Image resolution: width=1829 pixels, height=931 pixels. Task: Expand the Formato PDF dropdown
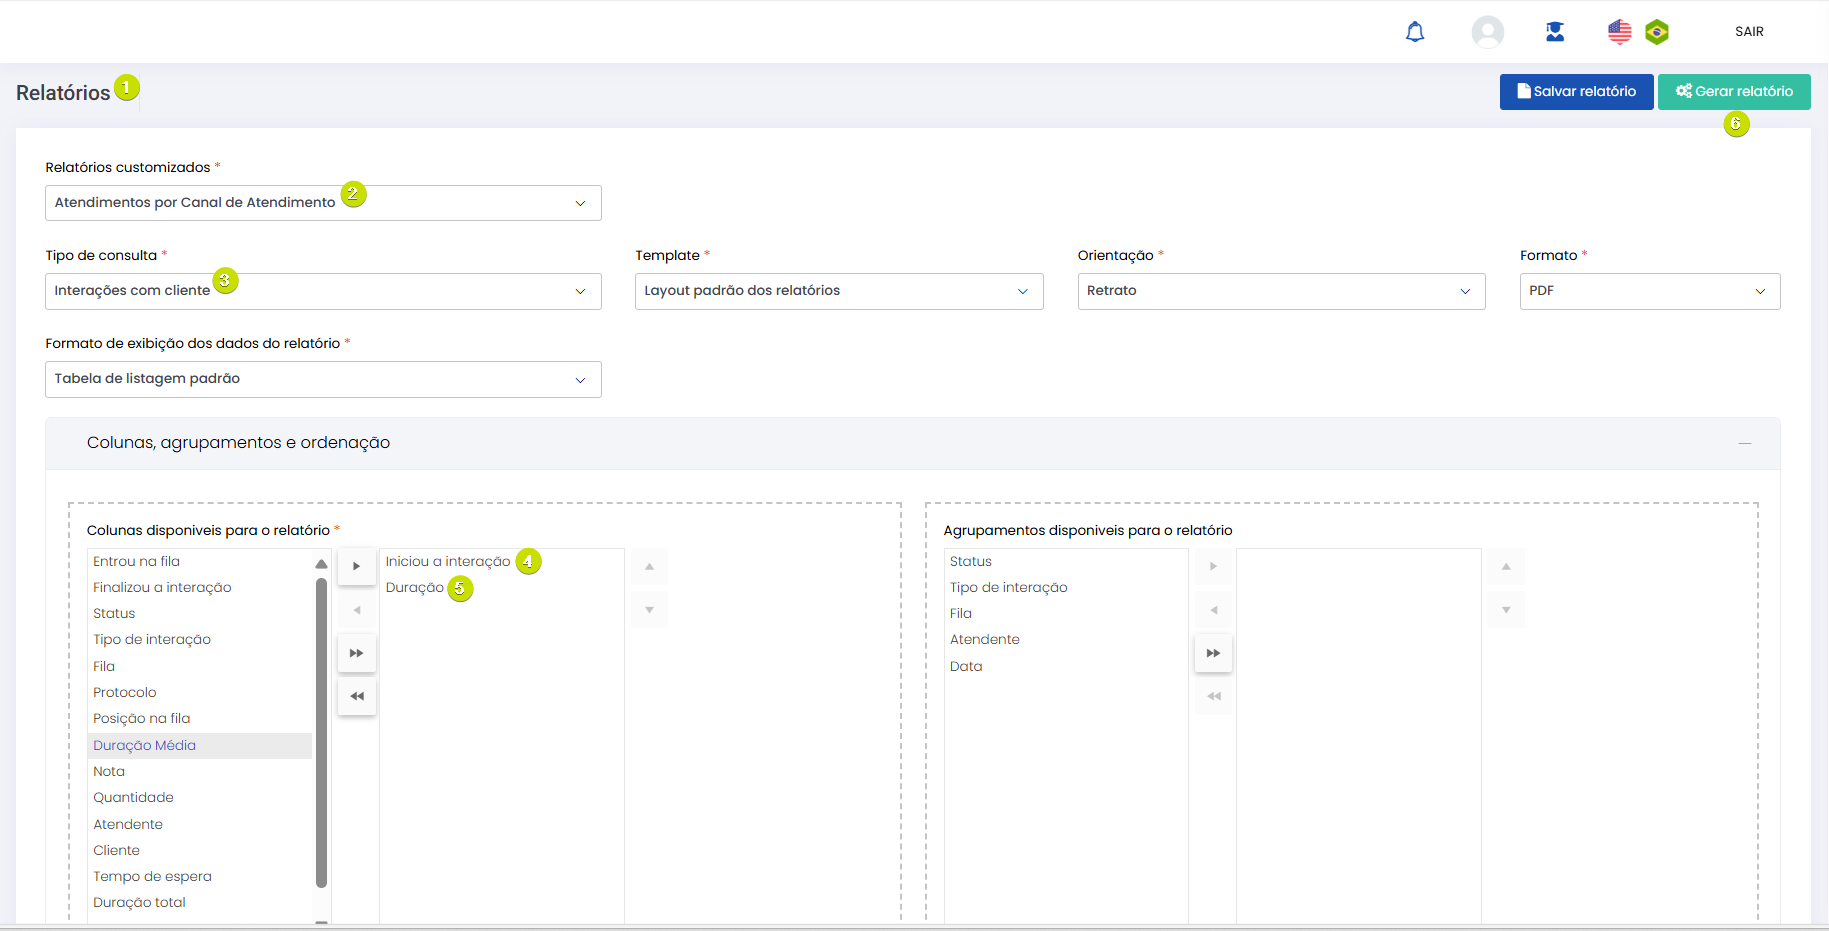tap(1649, 291)
